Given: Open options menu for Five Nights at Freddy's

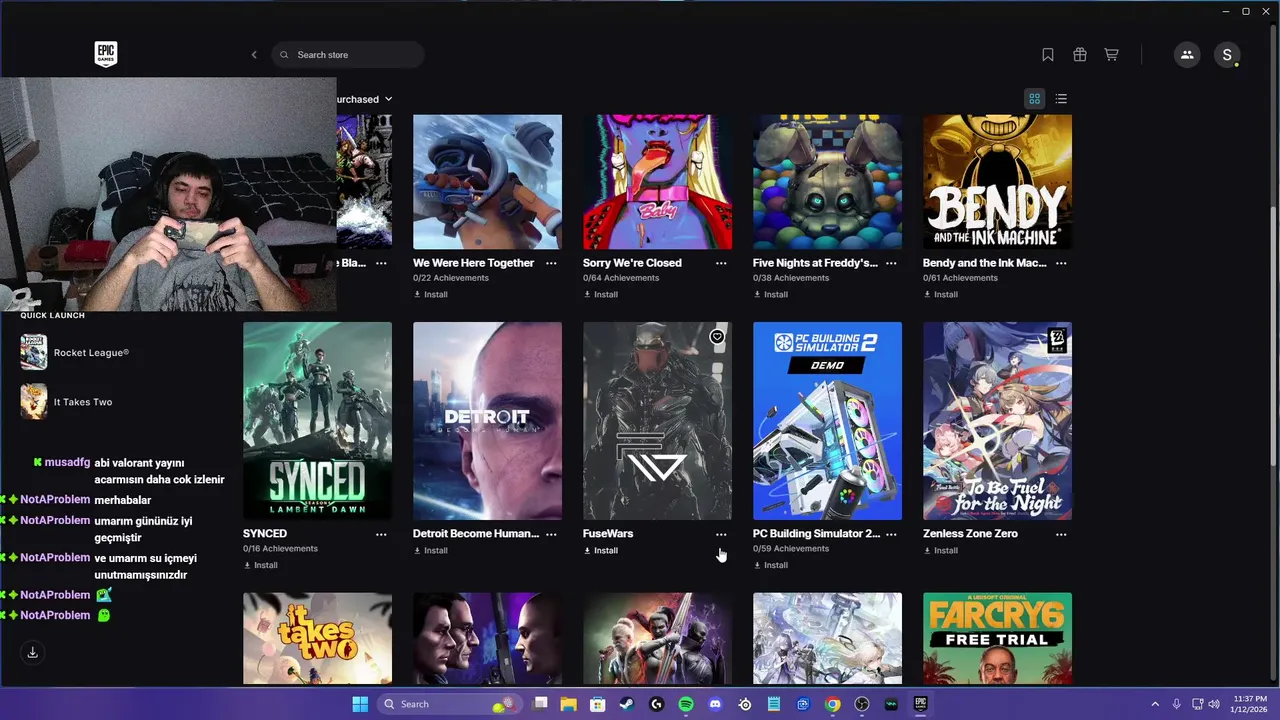Looking at the screenshot, I should [x=891, y=263].
